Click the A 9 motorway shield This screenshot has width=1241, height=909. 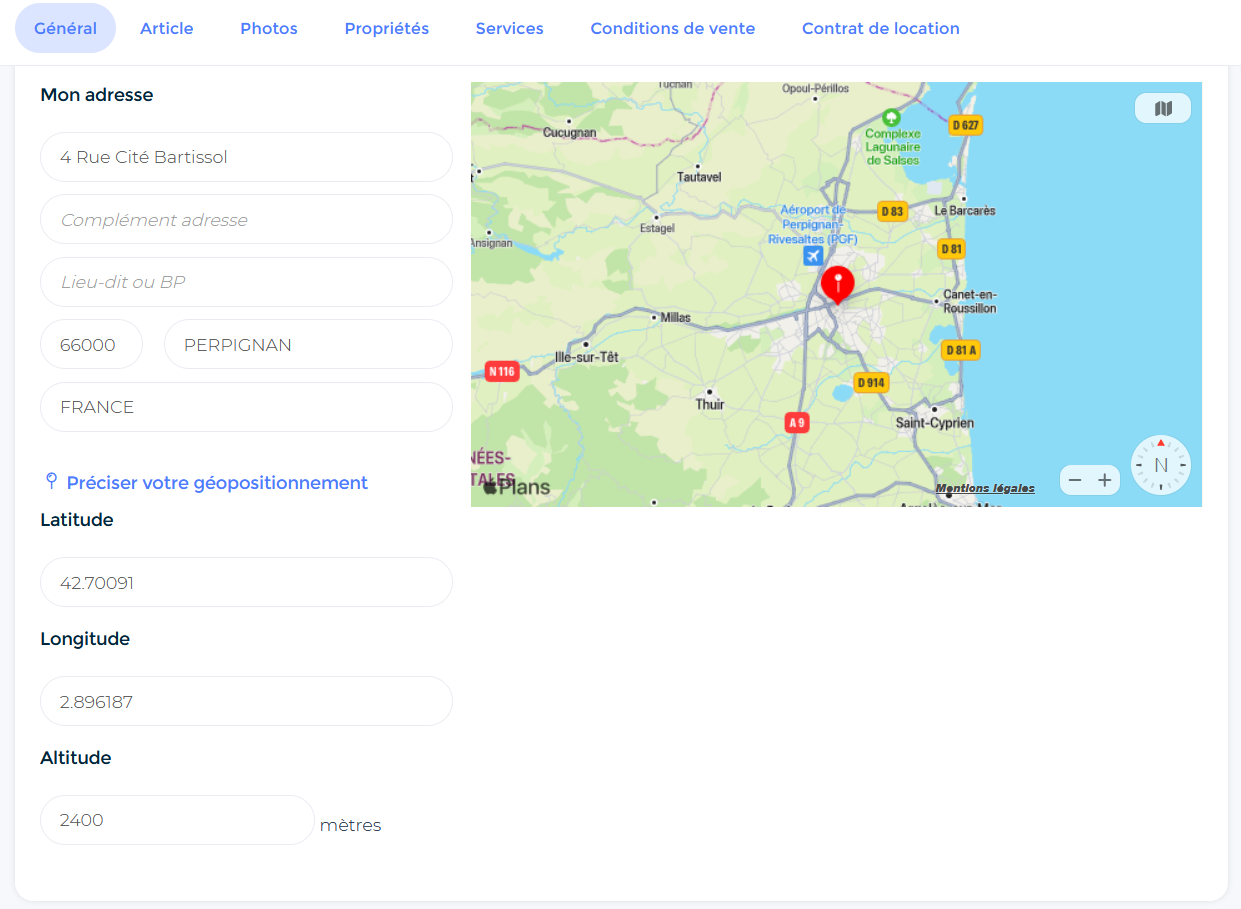pos(797,423)
